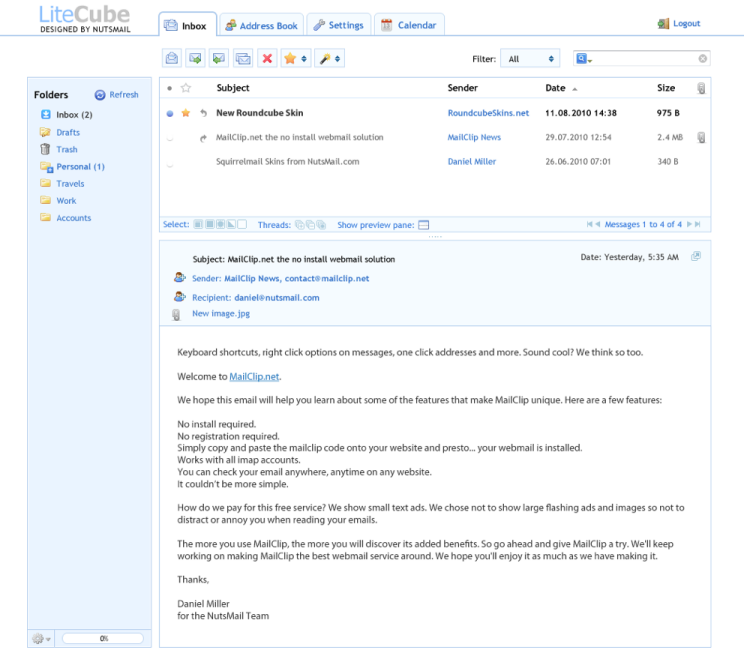The height and width of the screenshot is (665, 744).
Task: Open the Calendar tab
Action: (x=409, y=25)
